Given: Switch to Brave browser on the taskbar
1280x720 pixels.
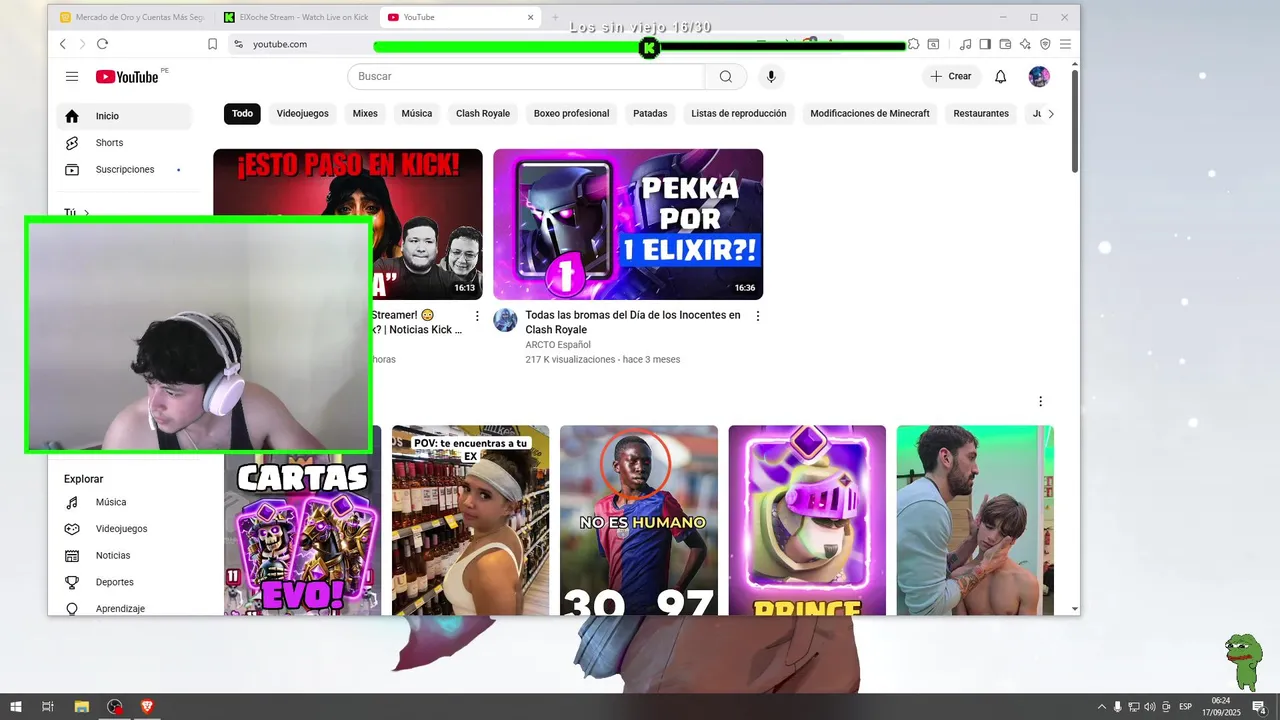Looking at the screenshot, I should tap(147, 707).
